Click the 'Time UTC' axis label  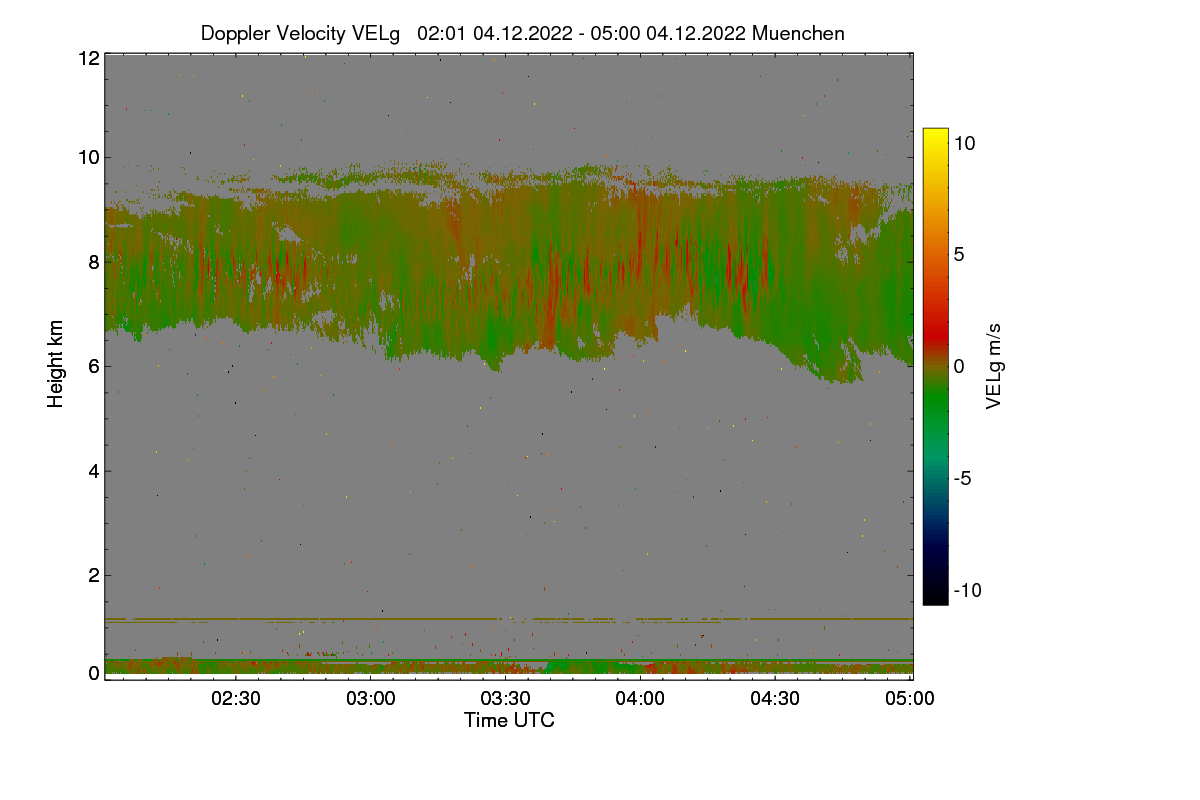pos(509,720)
